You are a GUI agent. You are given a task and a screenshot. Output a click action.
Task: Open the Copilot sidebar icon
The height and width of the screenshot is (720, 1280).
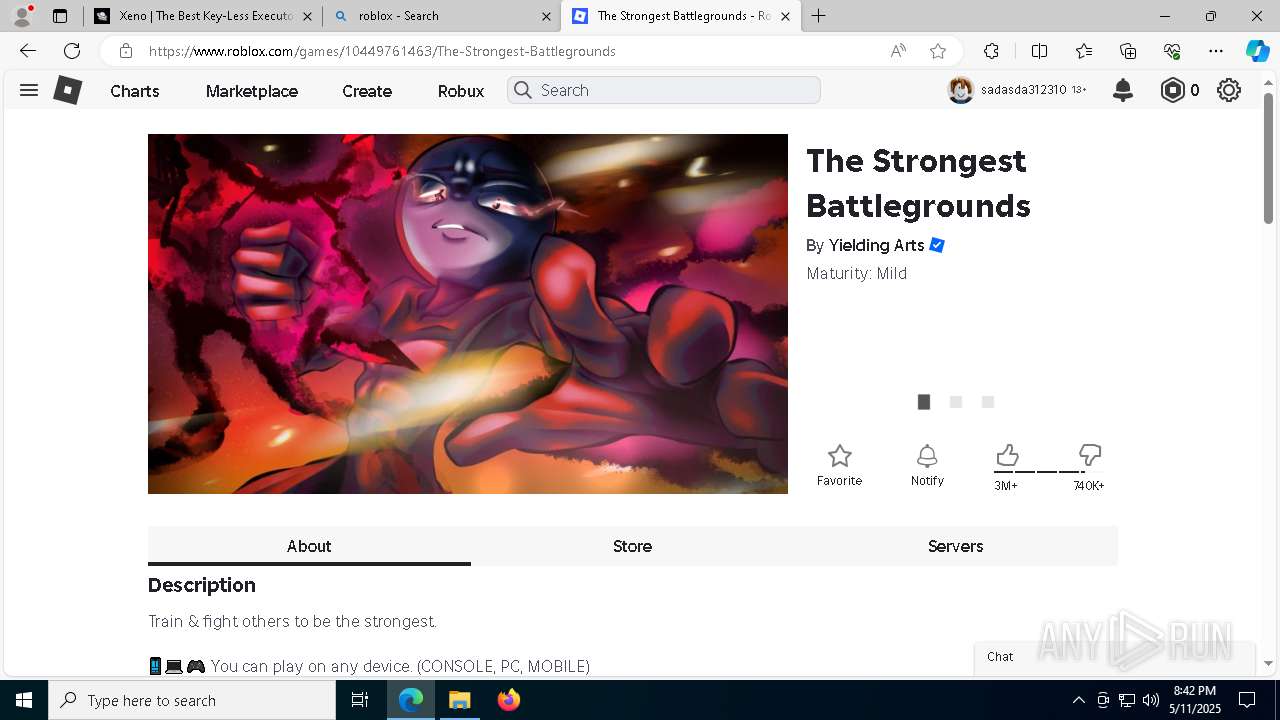[x=1257, y=51]
